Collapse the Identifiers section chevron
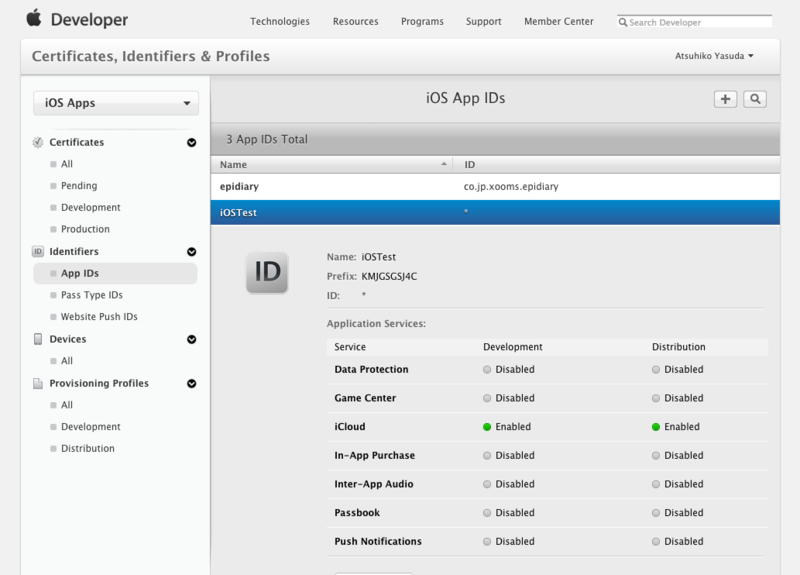 [191, 252]
